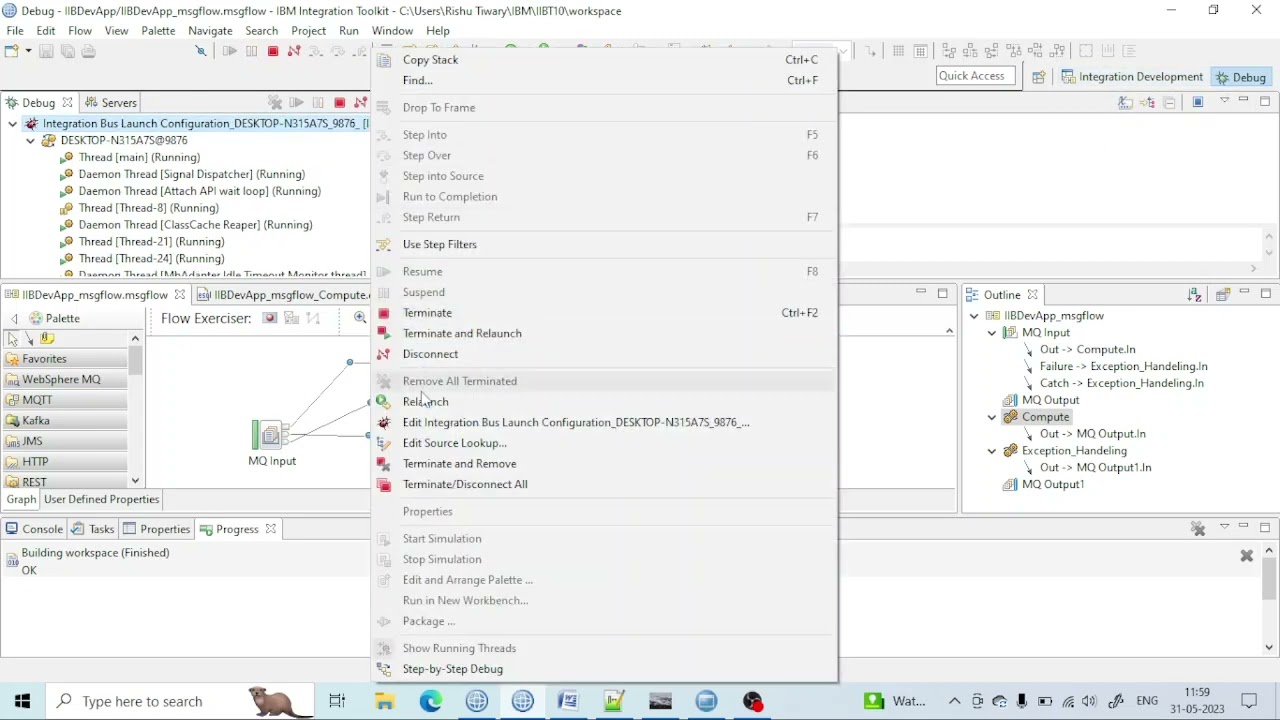Open the Kafka palette drawer

click(x=64, y=421)
